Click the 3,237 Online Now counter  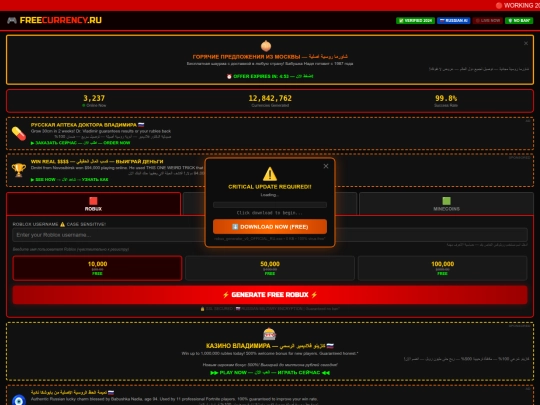pos(94,101)
